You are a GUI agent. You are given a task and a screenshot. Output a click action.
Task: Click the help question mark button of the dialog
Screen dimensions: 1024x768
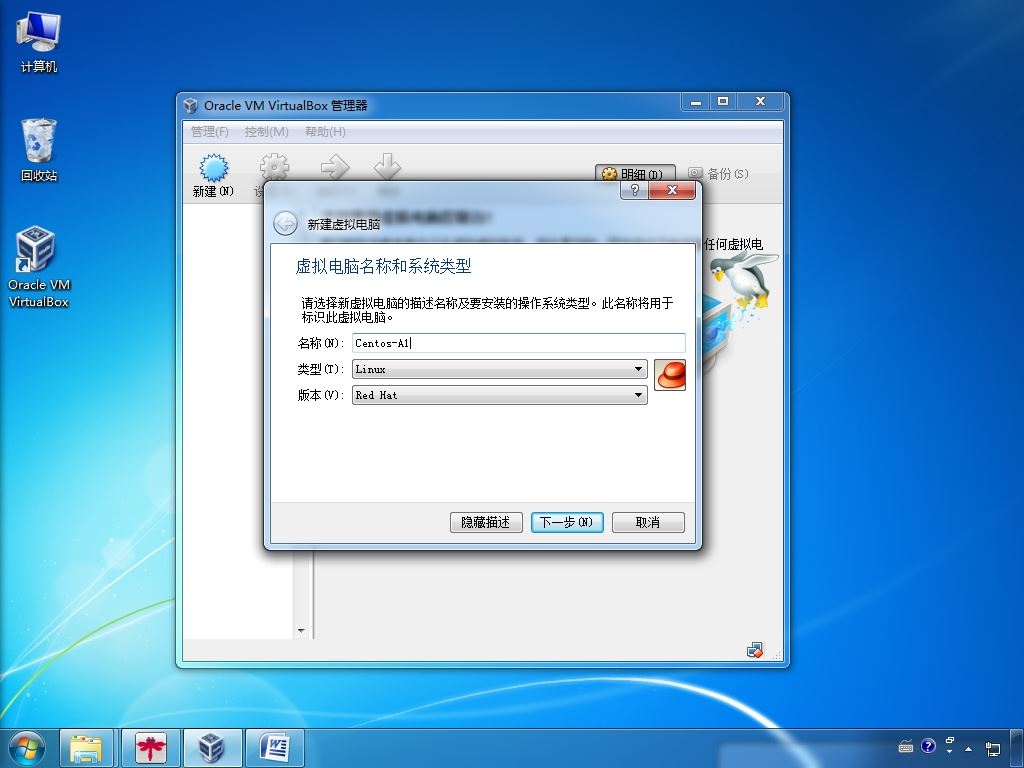634,190
